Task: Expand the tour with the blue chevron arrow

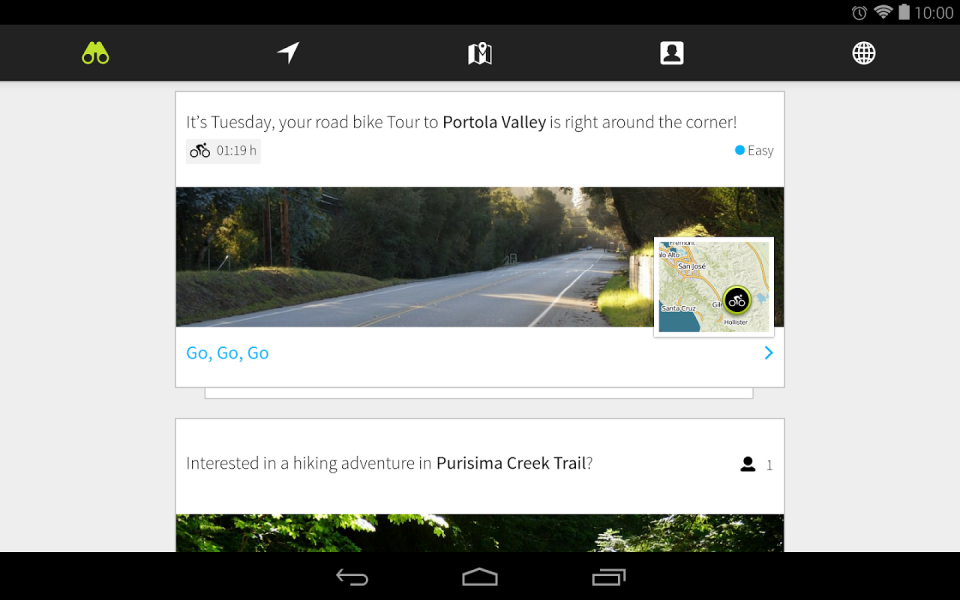Action: pos(768,353)
